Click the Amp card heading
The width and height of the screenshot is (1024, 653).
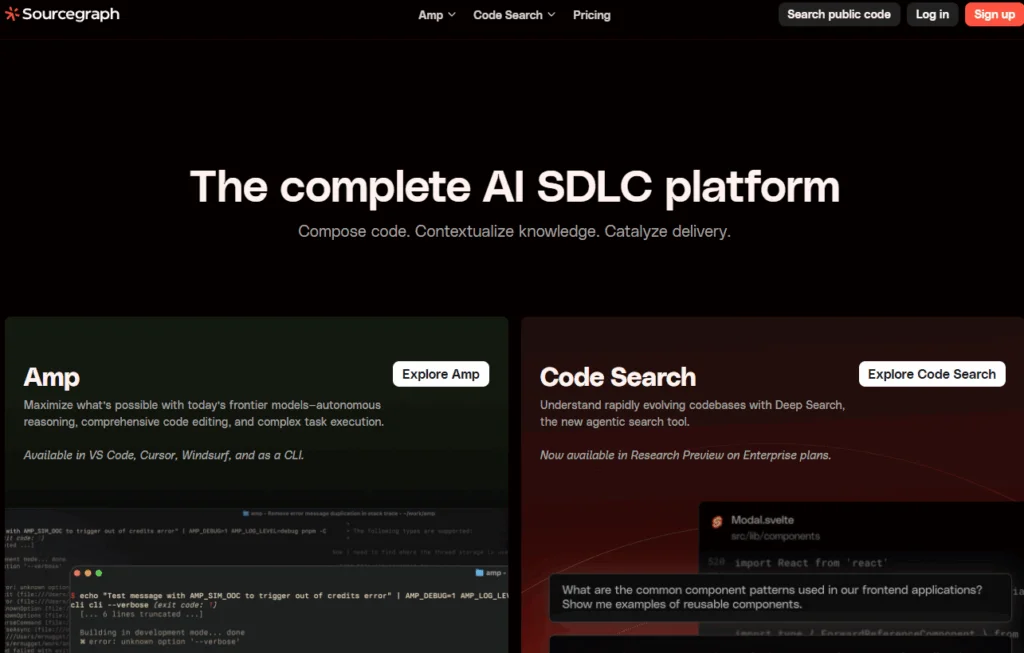(52, 377)
